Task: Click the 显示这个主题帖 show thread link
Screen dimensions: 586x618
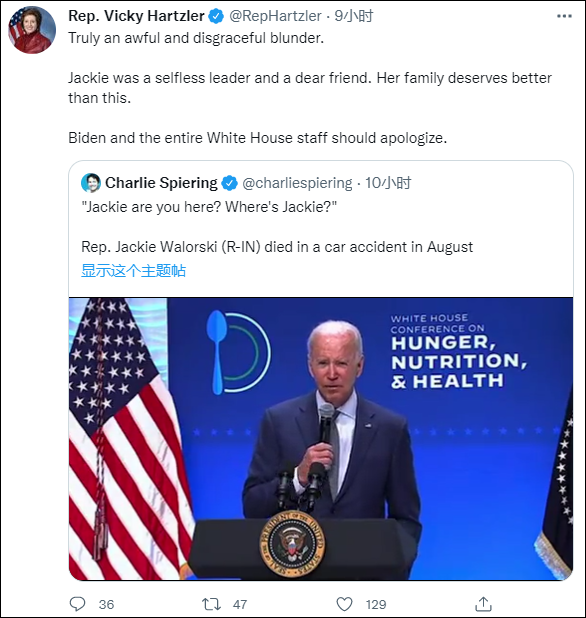Action: [133, 271]
